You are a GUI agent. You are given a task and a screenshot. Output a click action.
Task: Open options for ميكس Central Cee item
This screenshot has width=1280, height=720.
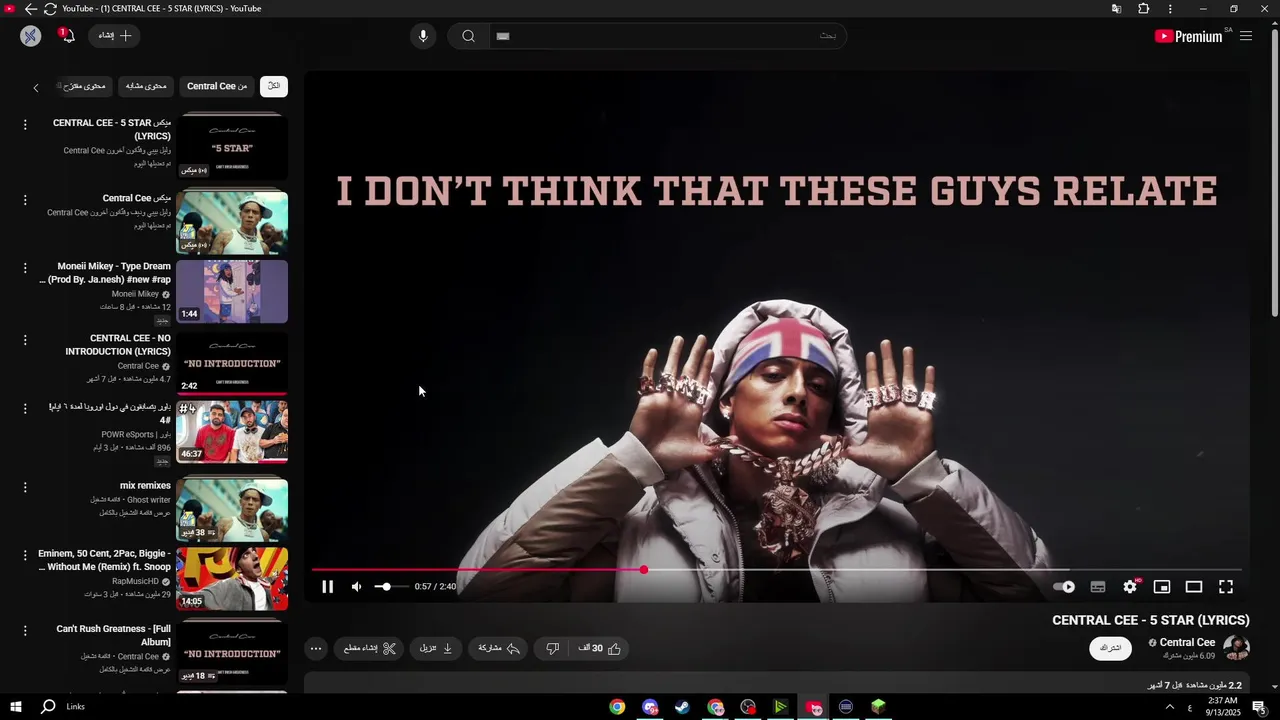[x=25, y=200]
